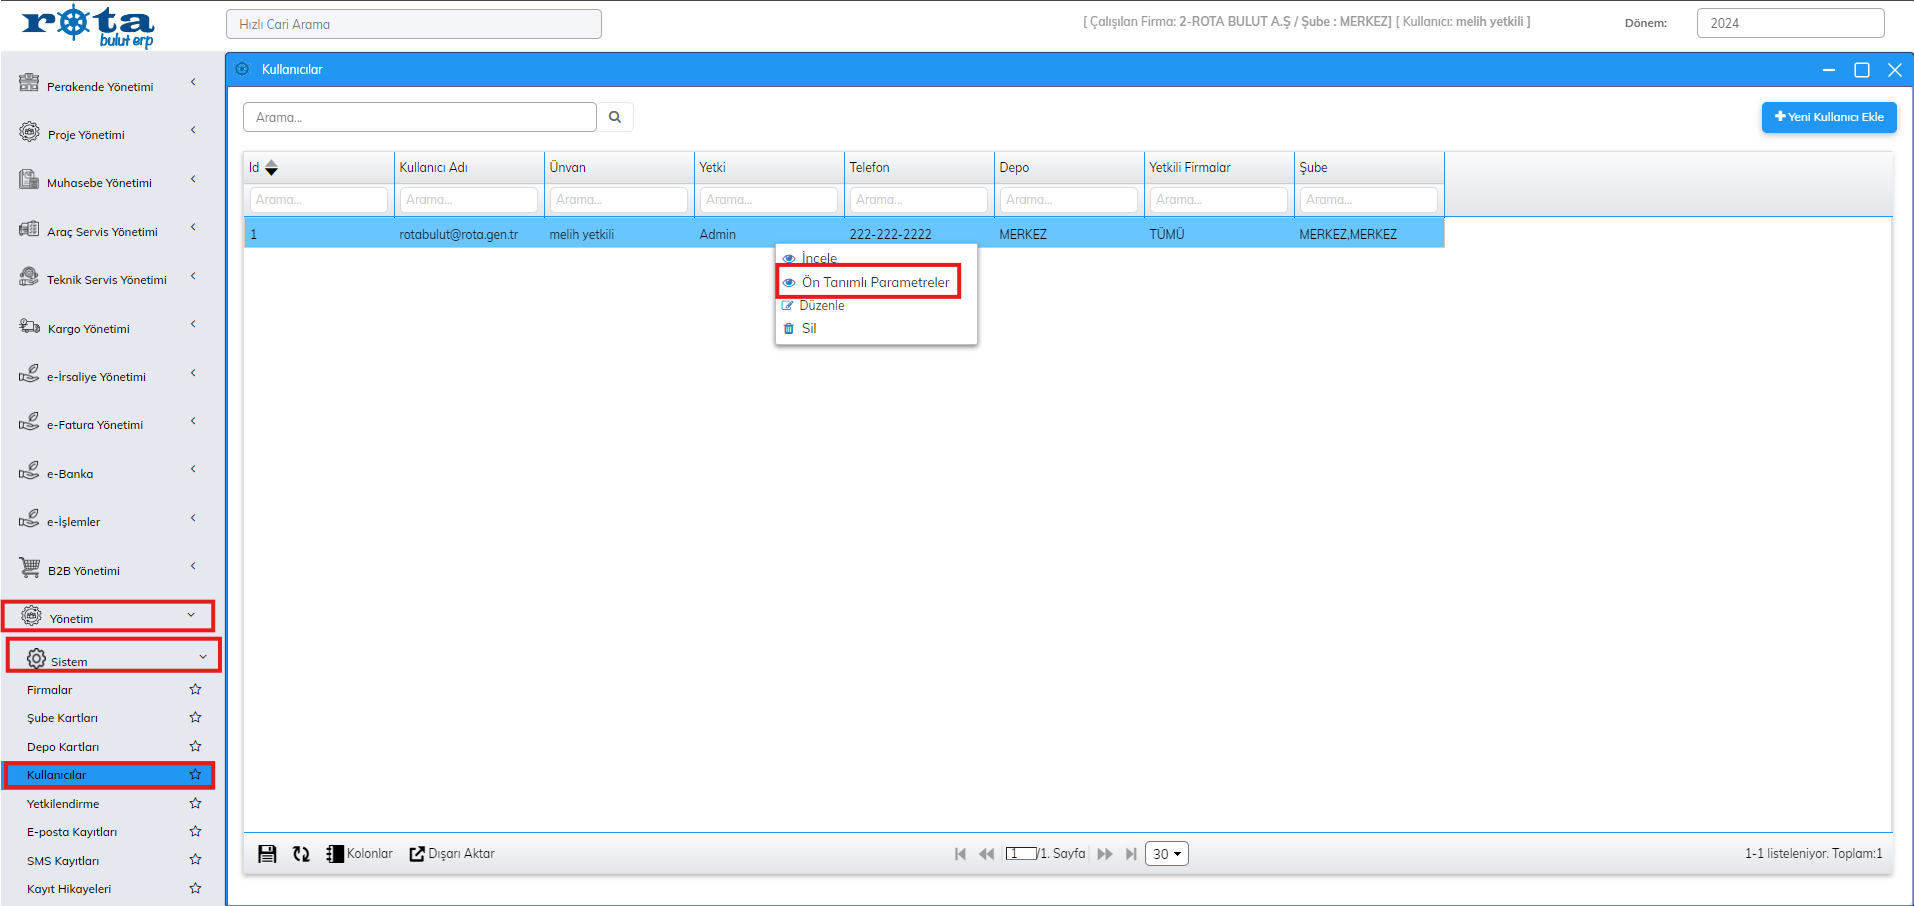Toggle favorite star for Depo Kartları

point(195,746)
